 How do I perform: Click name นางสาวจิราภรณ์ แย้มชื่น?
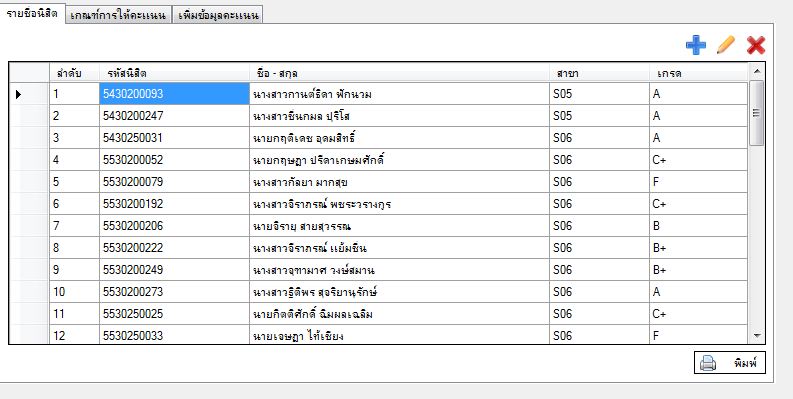[400, 248]
